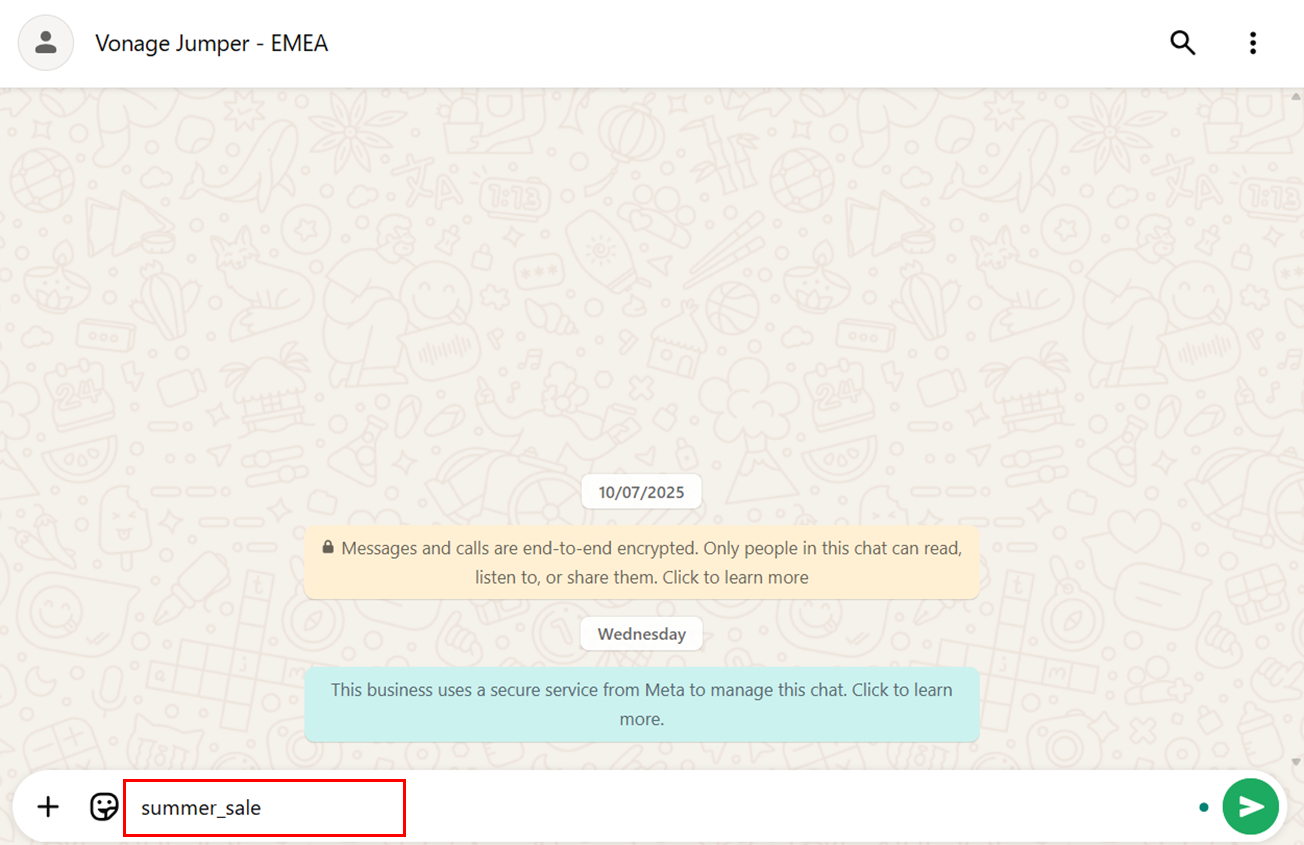Click the 10/07/2025 date badge
The height and width of the screenshot is (845, 1304).
(641, 492)
